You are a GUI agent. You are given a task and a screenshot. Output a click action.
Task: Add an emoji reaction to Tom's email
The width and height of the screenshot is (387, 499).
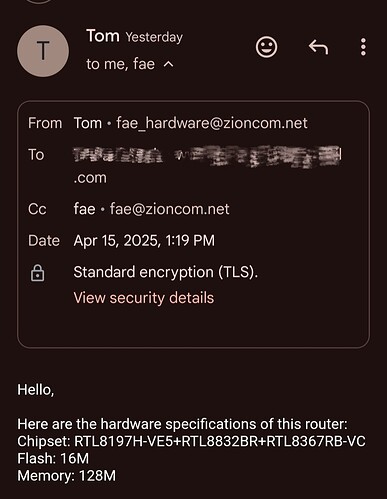[x=266, y=47]
